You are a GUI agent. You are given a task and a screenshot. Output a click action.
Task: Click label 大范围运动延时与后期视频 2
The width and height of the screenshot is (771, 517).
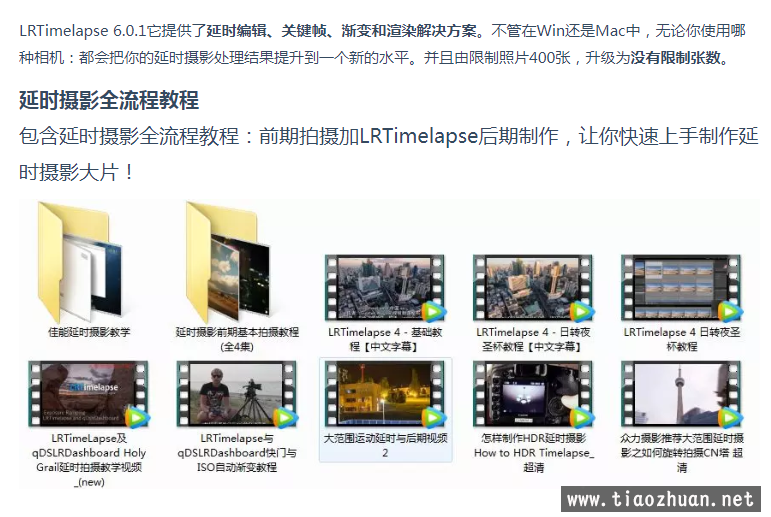(x=385, y=445)
